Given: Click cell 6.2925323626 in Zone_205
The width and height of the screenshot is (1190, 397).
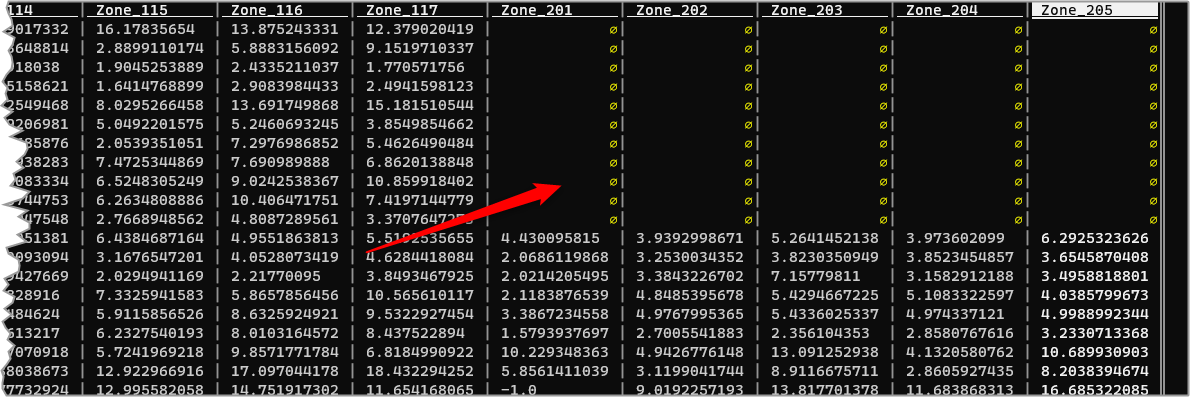Looking at the screenshot, I should (1095, 238).
